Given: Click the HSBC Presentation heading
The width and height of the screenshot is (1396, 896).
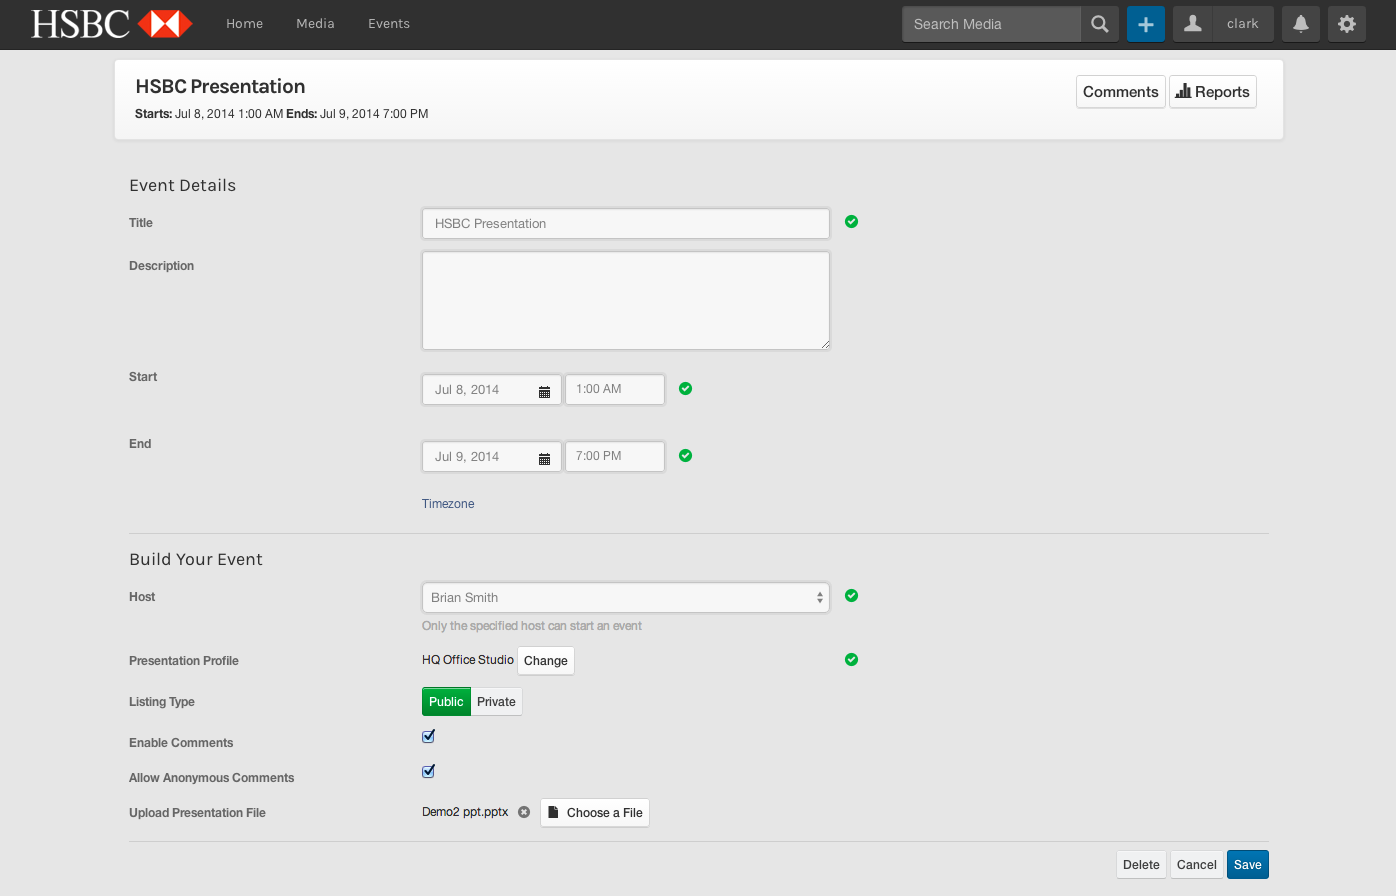Looking at the screenshot, I should [220, 87].
